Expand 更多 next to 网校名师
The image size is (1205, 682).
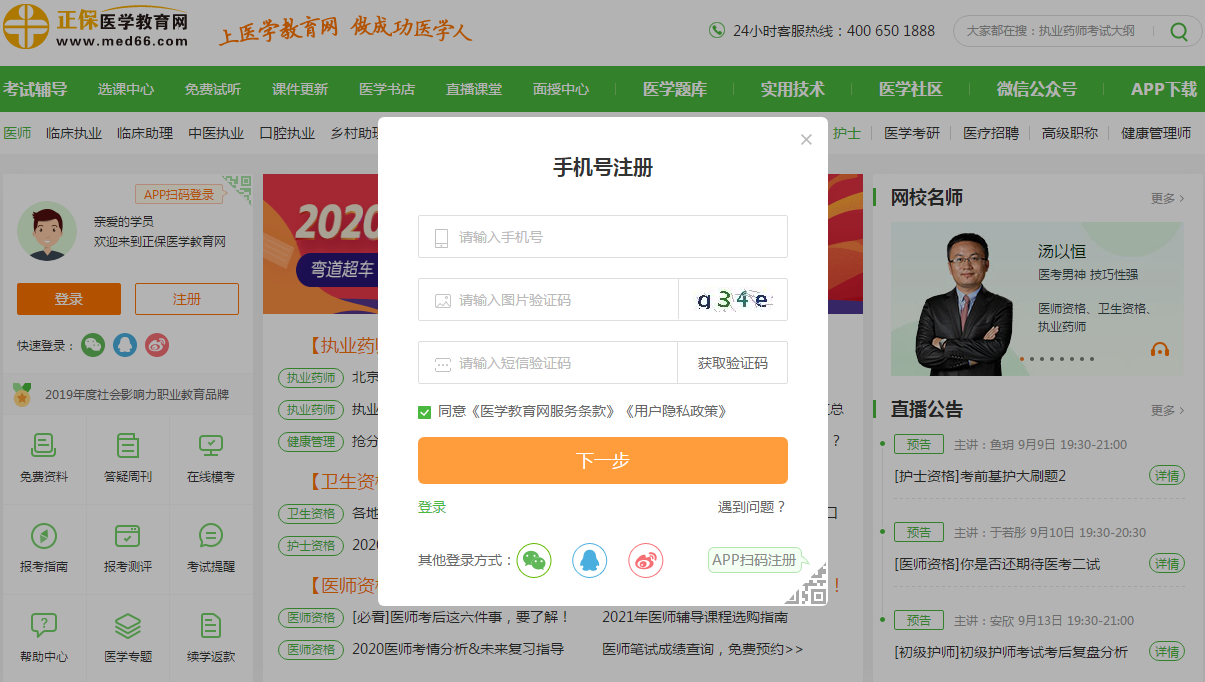(x=1166, y=199)
